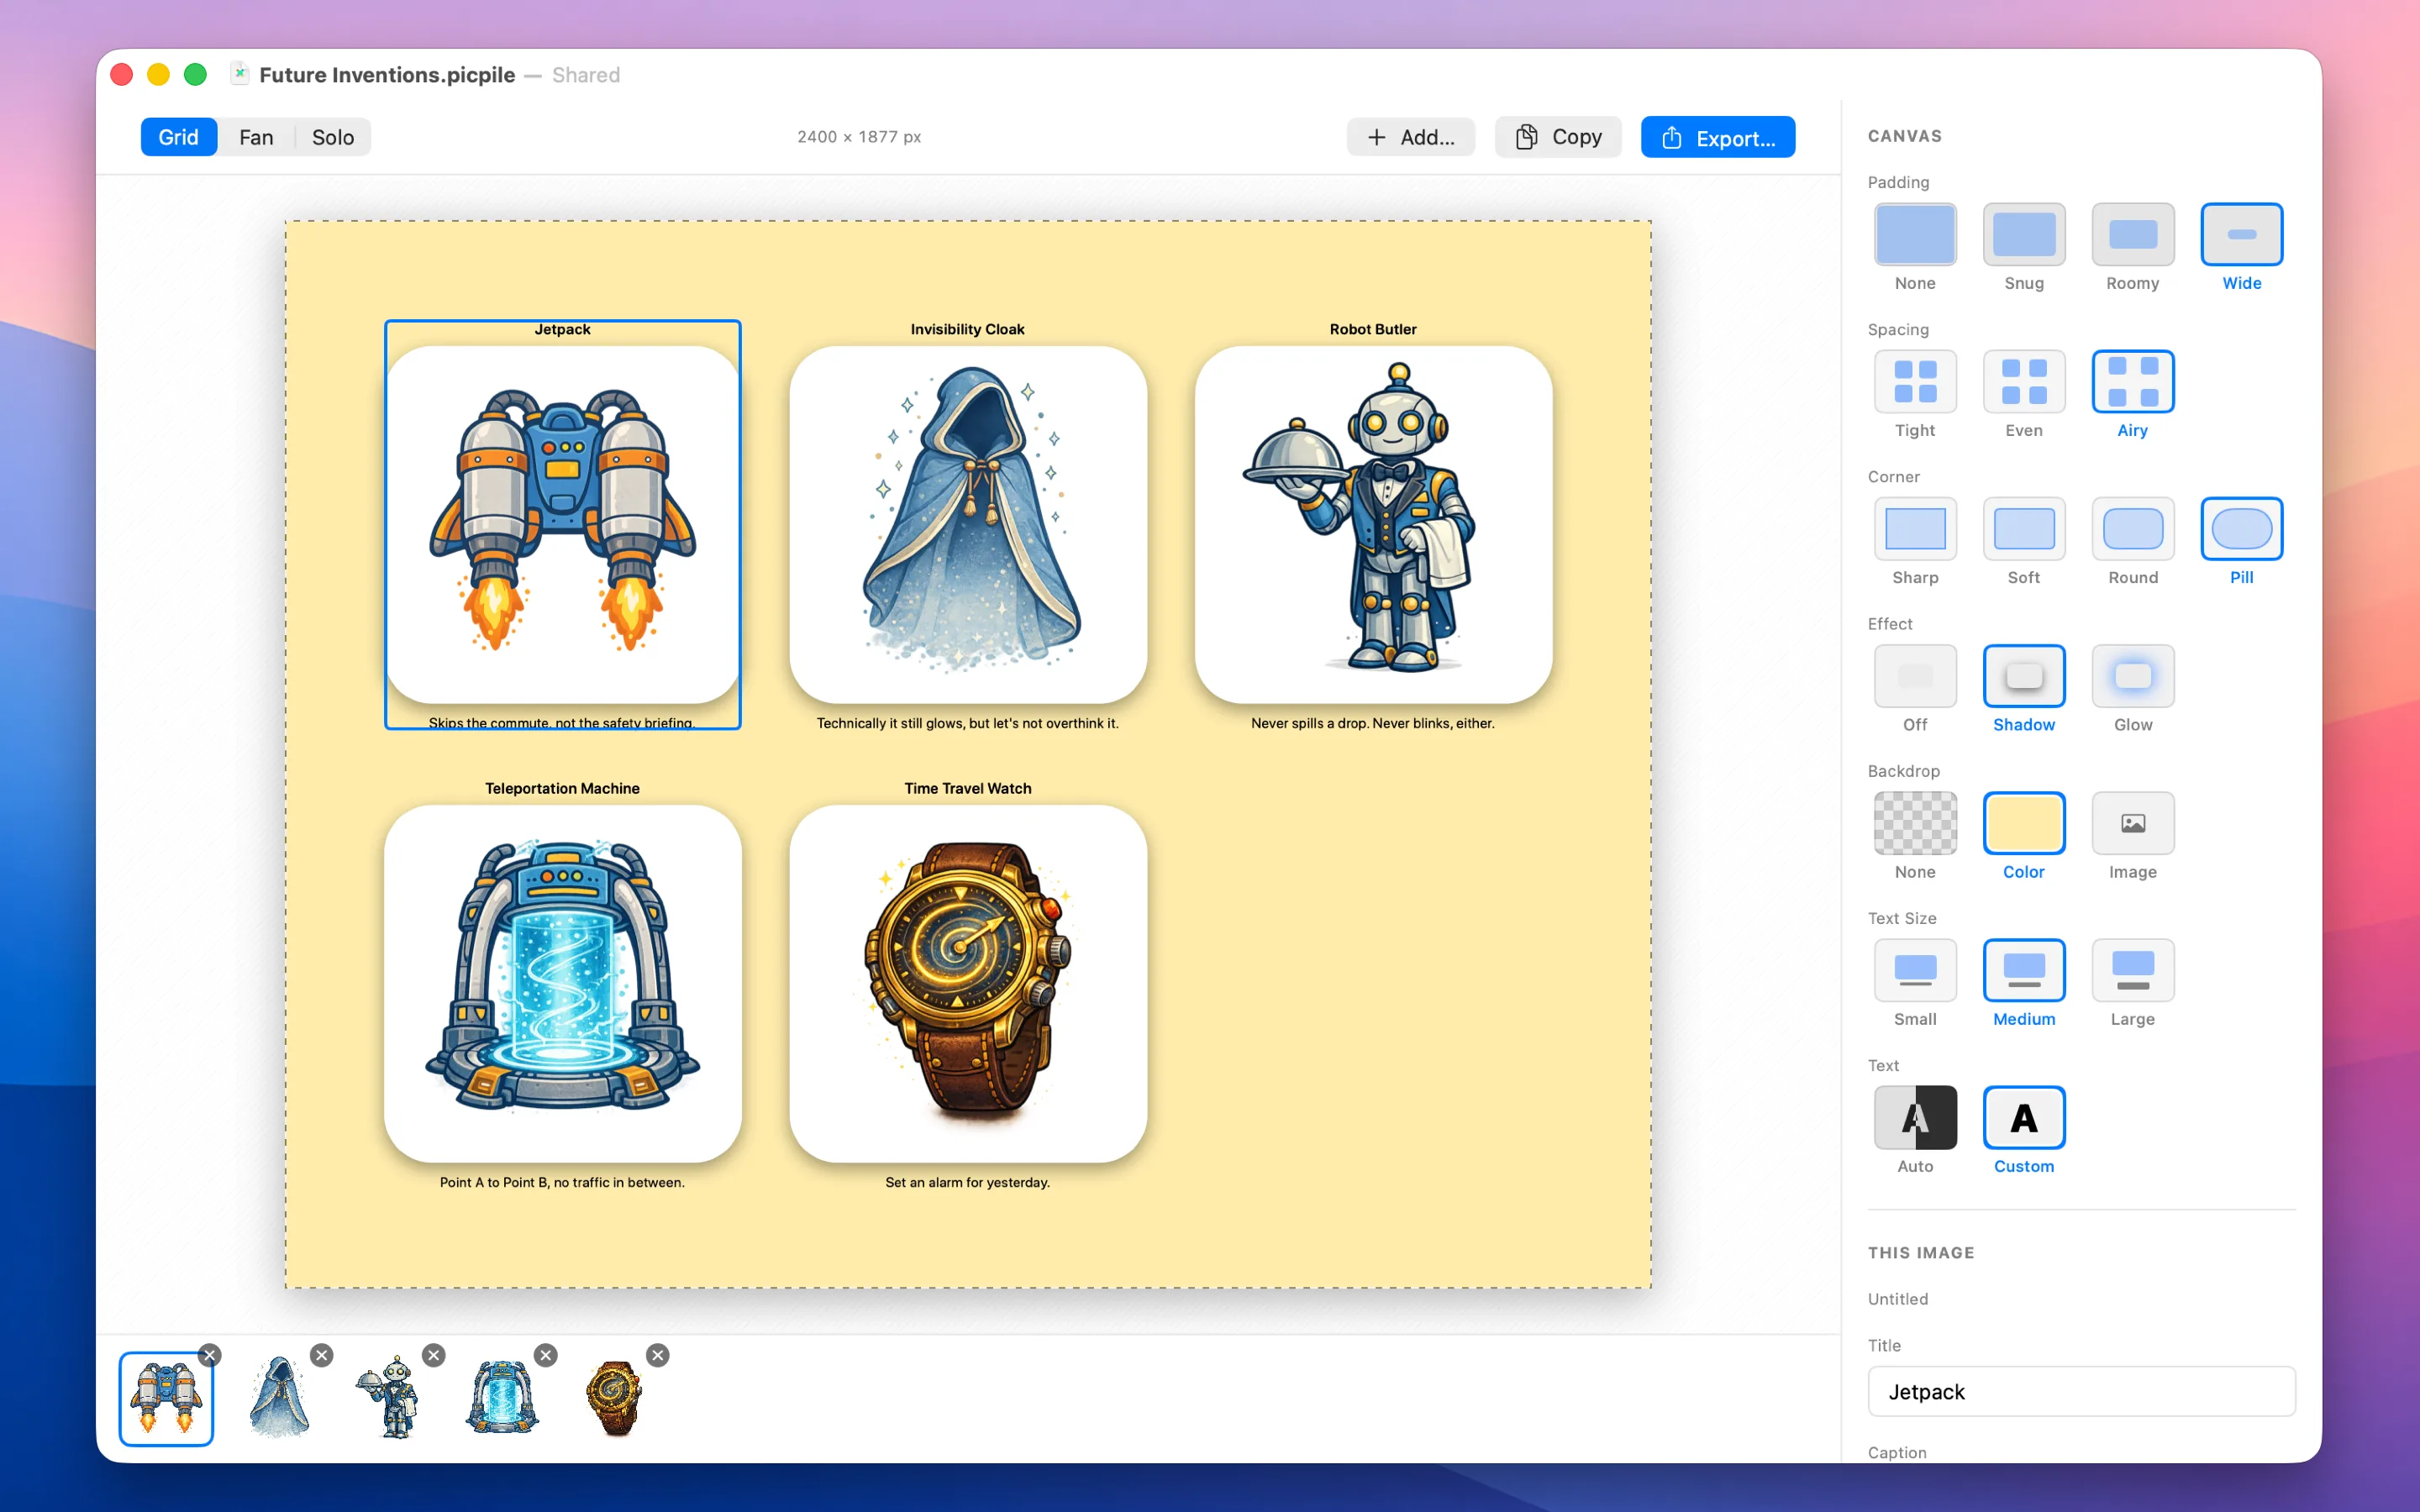The width and height of the screenshot is (2420, 1512).
Task: Select Jetpack thumbnail in filmstrip
Action: 166,1399
